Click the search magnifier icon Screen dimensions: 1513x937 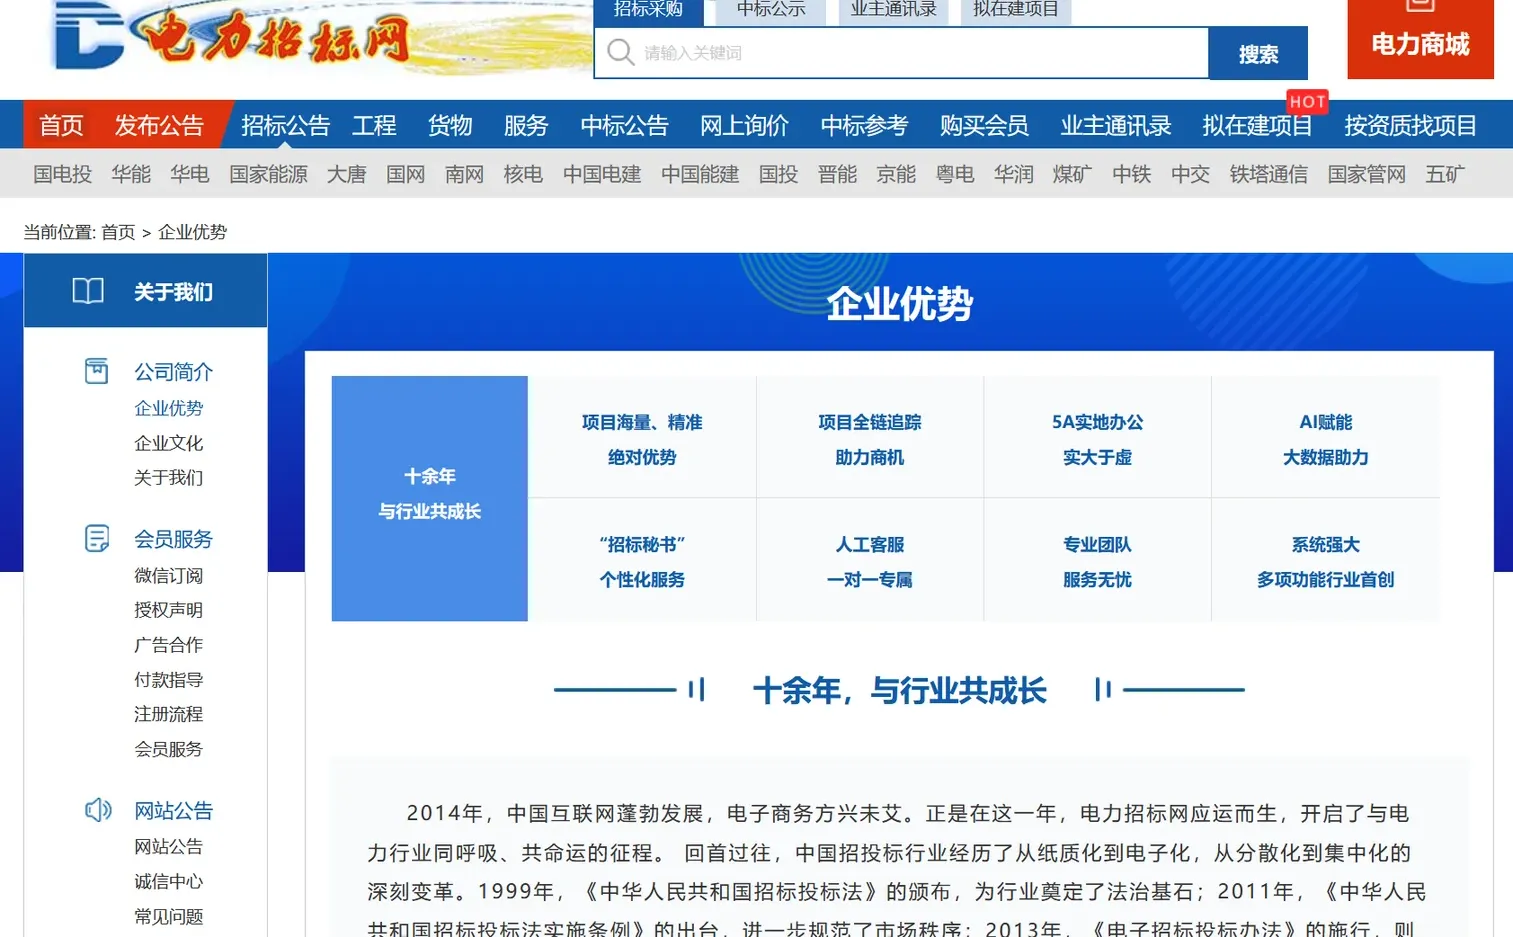pyautogui.click(x=621, y=52)
